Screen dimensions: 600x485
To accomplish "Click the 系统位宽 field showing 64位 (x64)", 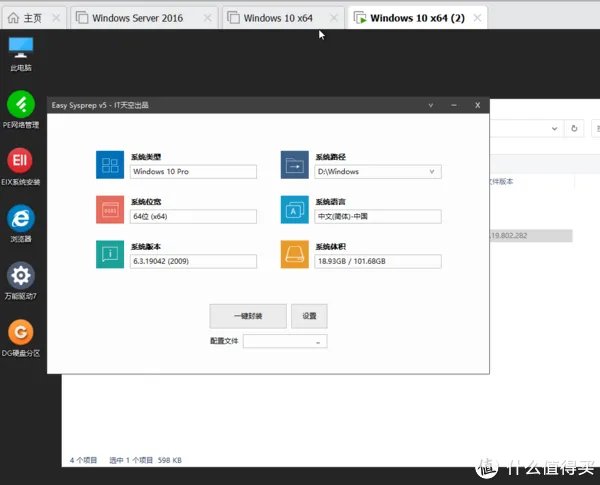I will point(193,216).
